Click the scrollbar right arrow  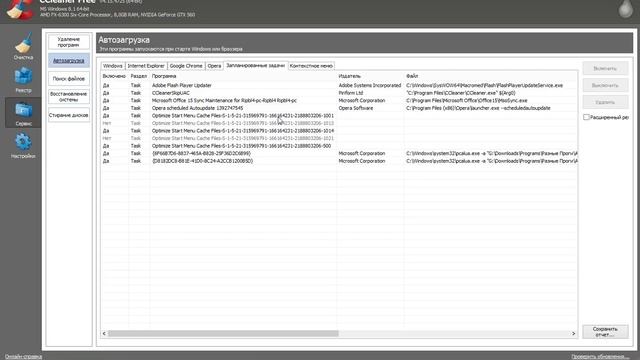point(573,333)
